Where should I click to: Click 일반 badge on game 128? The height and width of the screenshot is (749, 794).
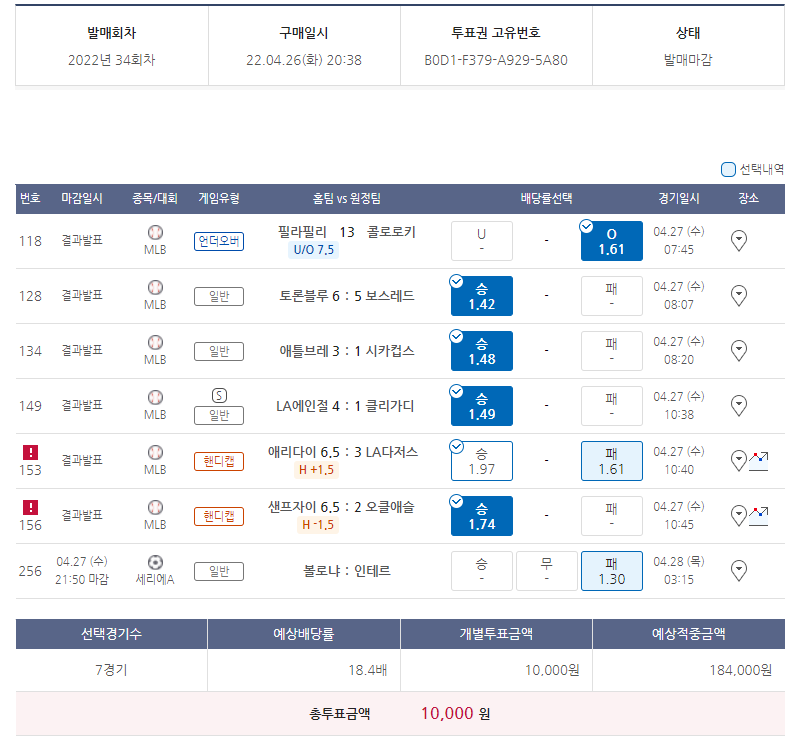[x=219, y=296]
